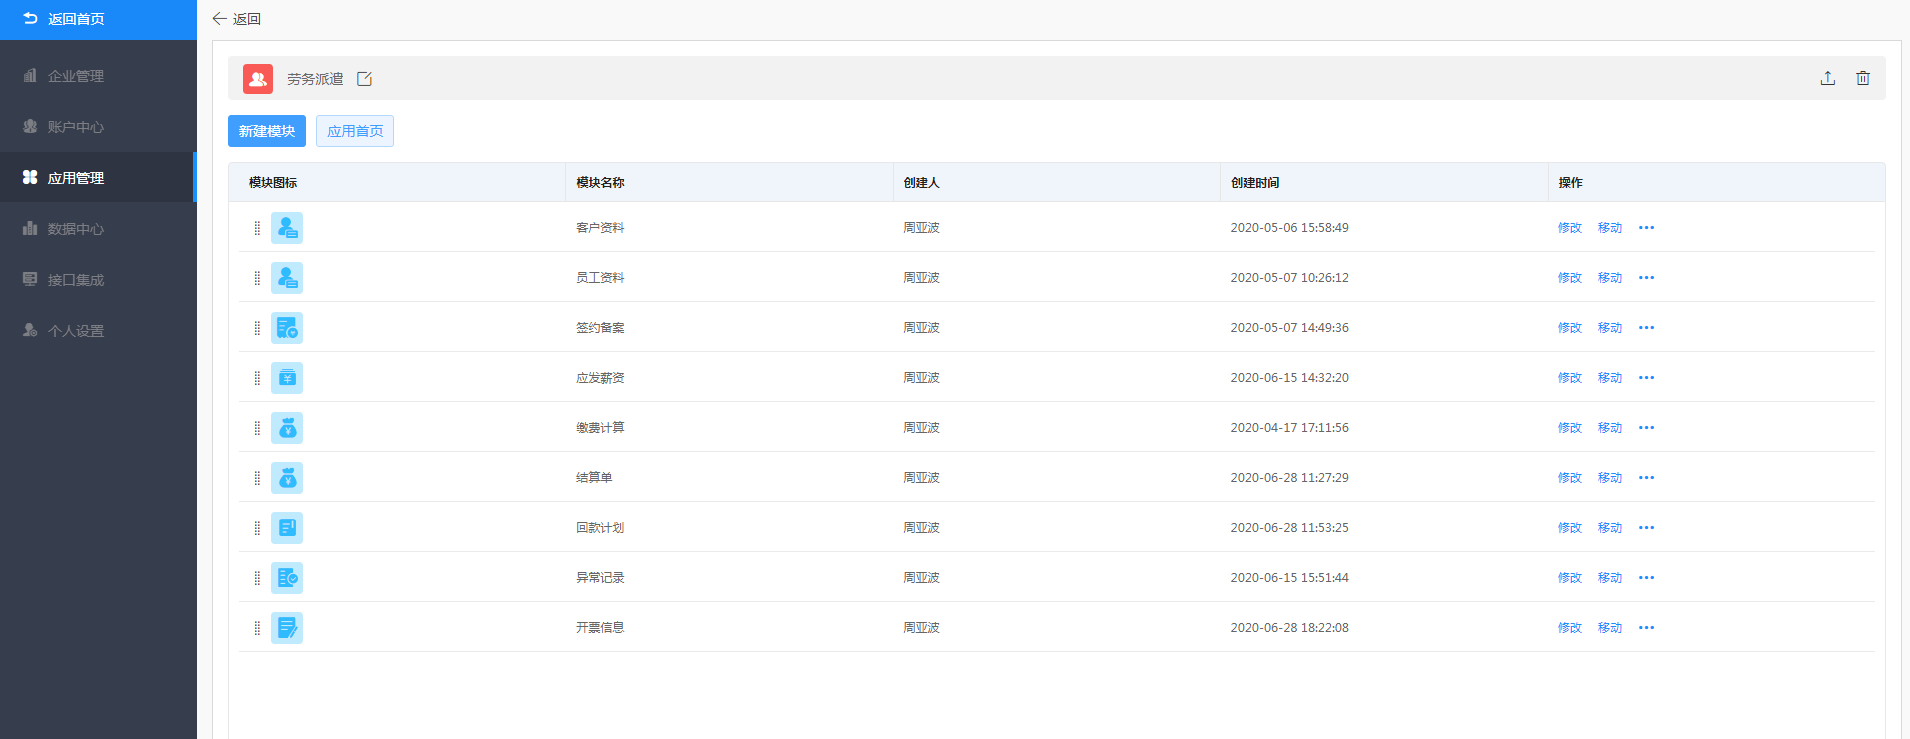Click the trash delete icon in header

pyautogui.click(x=1863, y=78)
